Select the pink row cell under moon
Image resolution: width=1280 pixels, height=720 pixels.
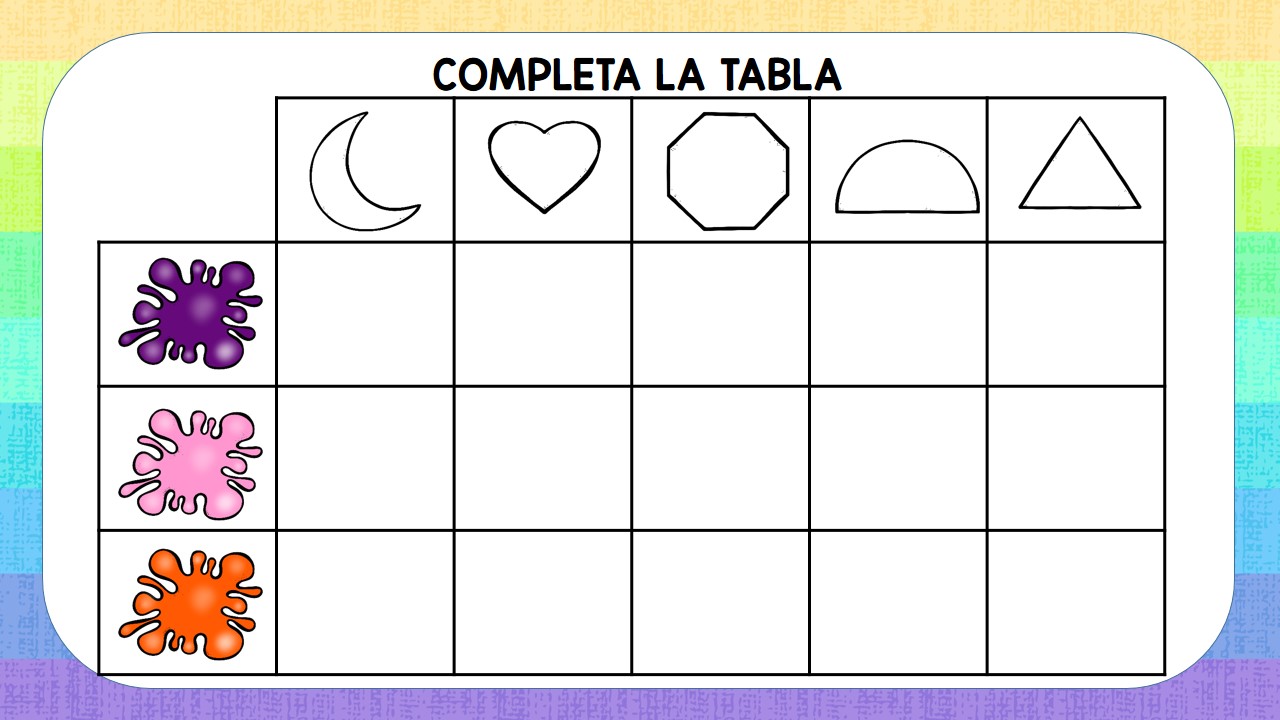click(x=365, y=458)
